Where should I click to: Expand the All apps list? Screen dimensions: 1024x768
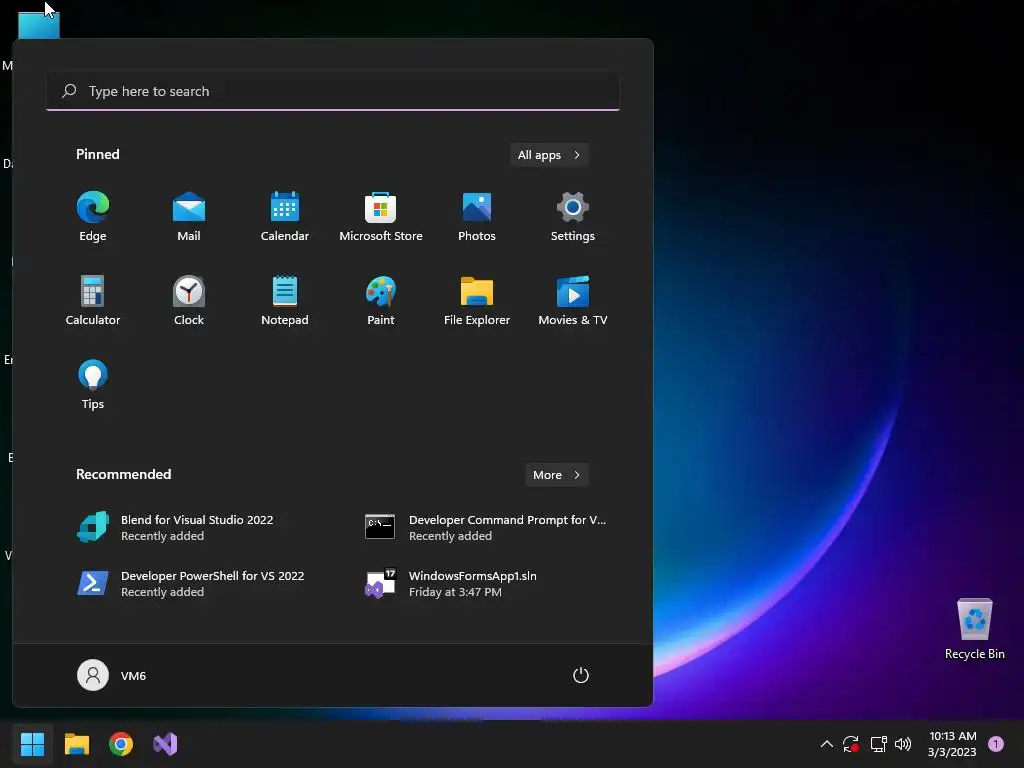549,155
